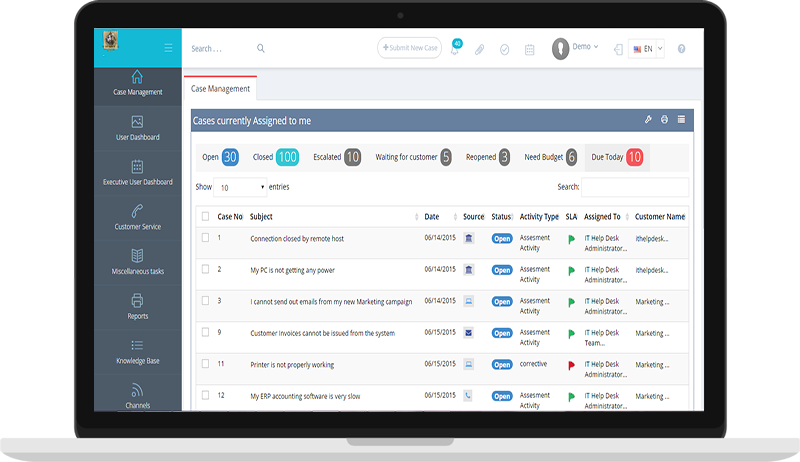Select checkbox for case 11
The image size is (800, 462).
tap(205, 364)
